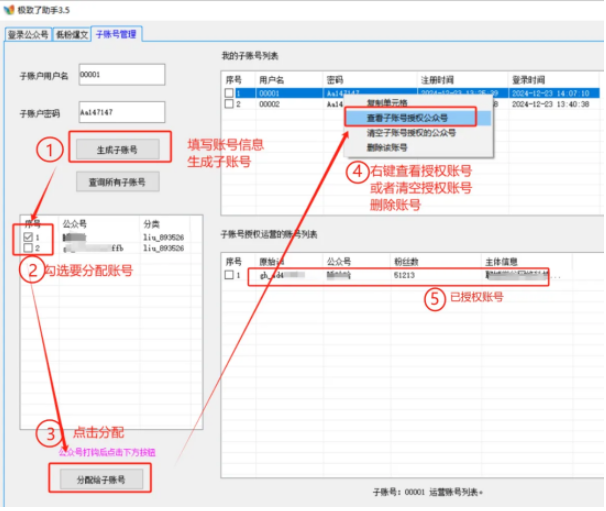The image size is (606, 511).
Task: Click the 子账户密码 input field
Action: pyautogui.click(x=120, y=112)
